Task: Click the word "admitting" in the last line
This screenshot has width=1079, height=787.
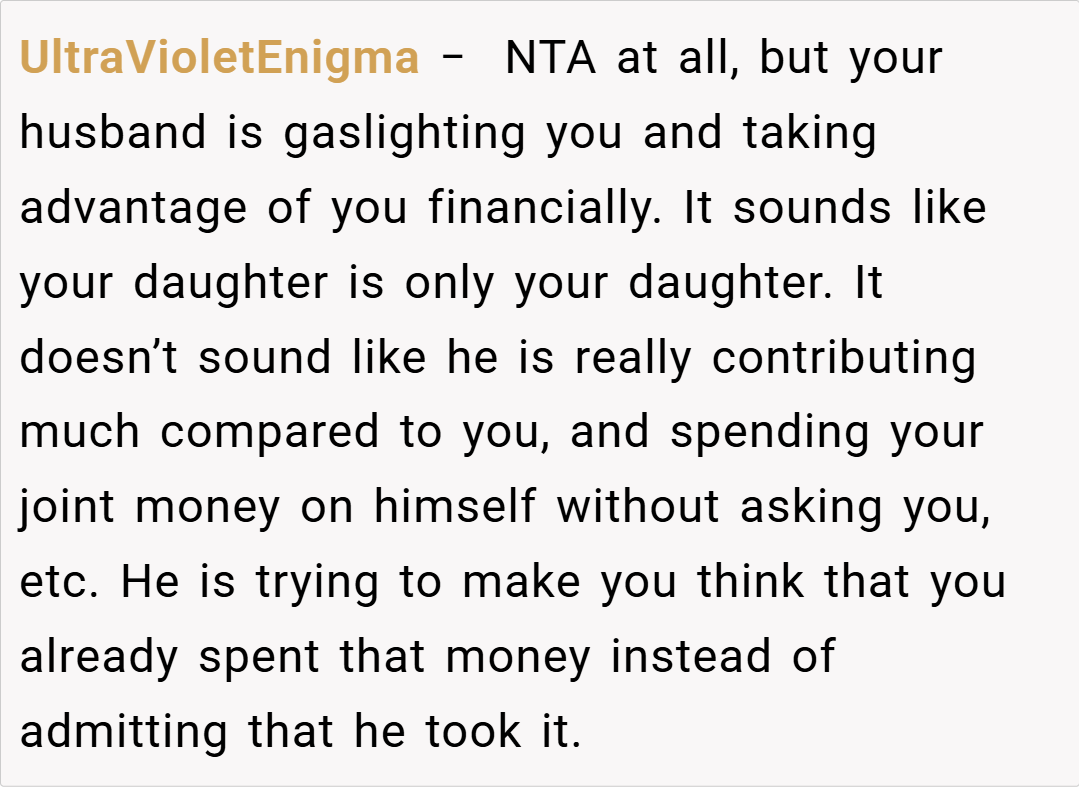Action: pyautogui.click(x=124, y=732)
